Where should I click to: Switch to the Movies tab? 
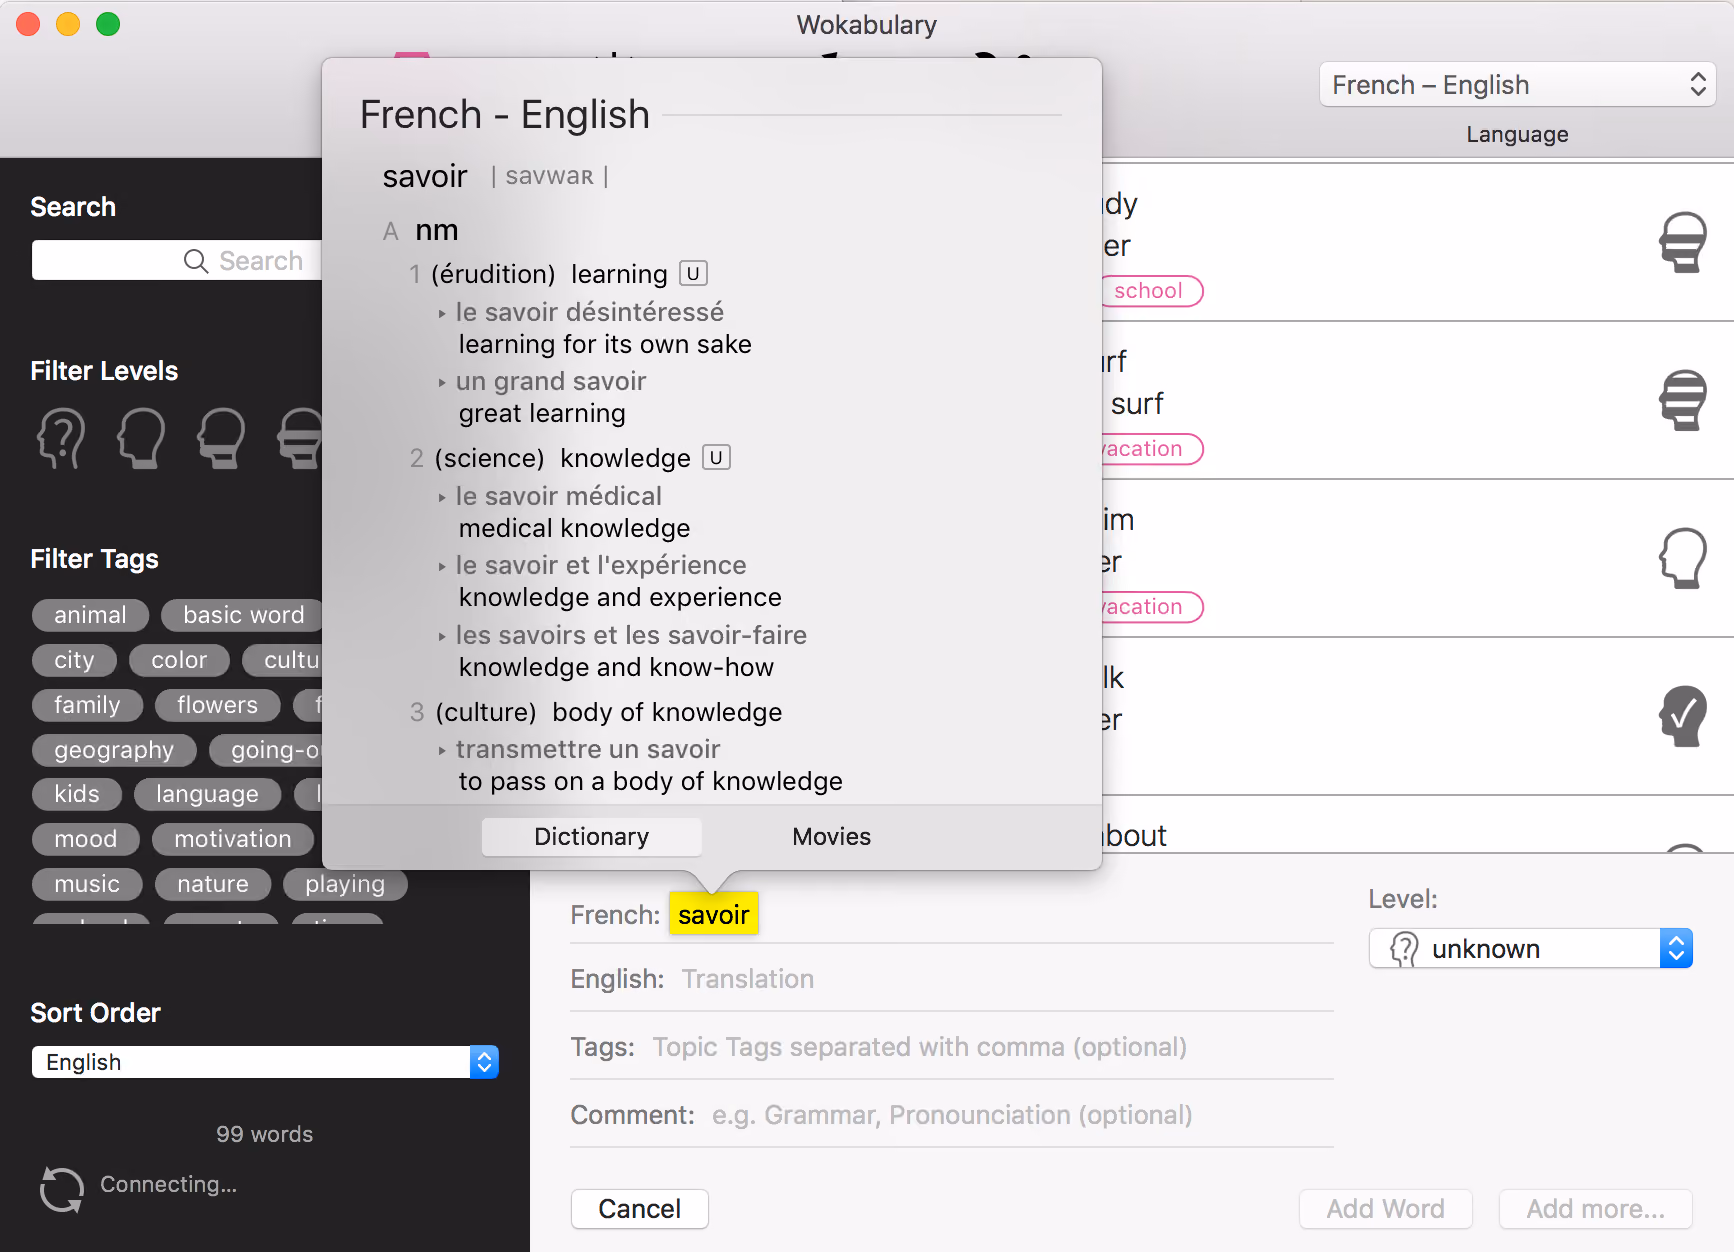point(831,837)
